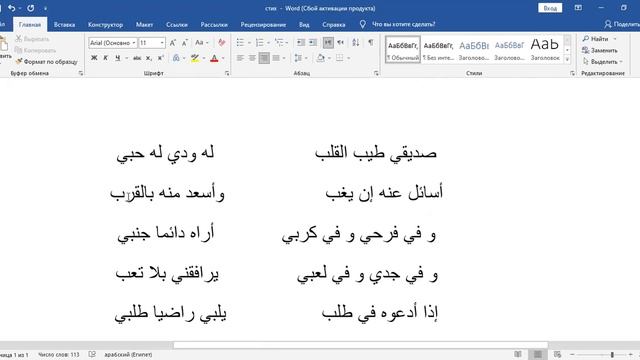The image size is (640, 360).
Task: Apply the Обычный (Normal) style
Action: point(403,49)
